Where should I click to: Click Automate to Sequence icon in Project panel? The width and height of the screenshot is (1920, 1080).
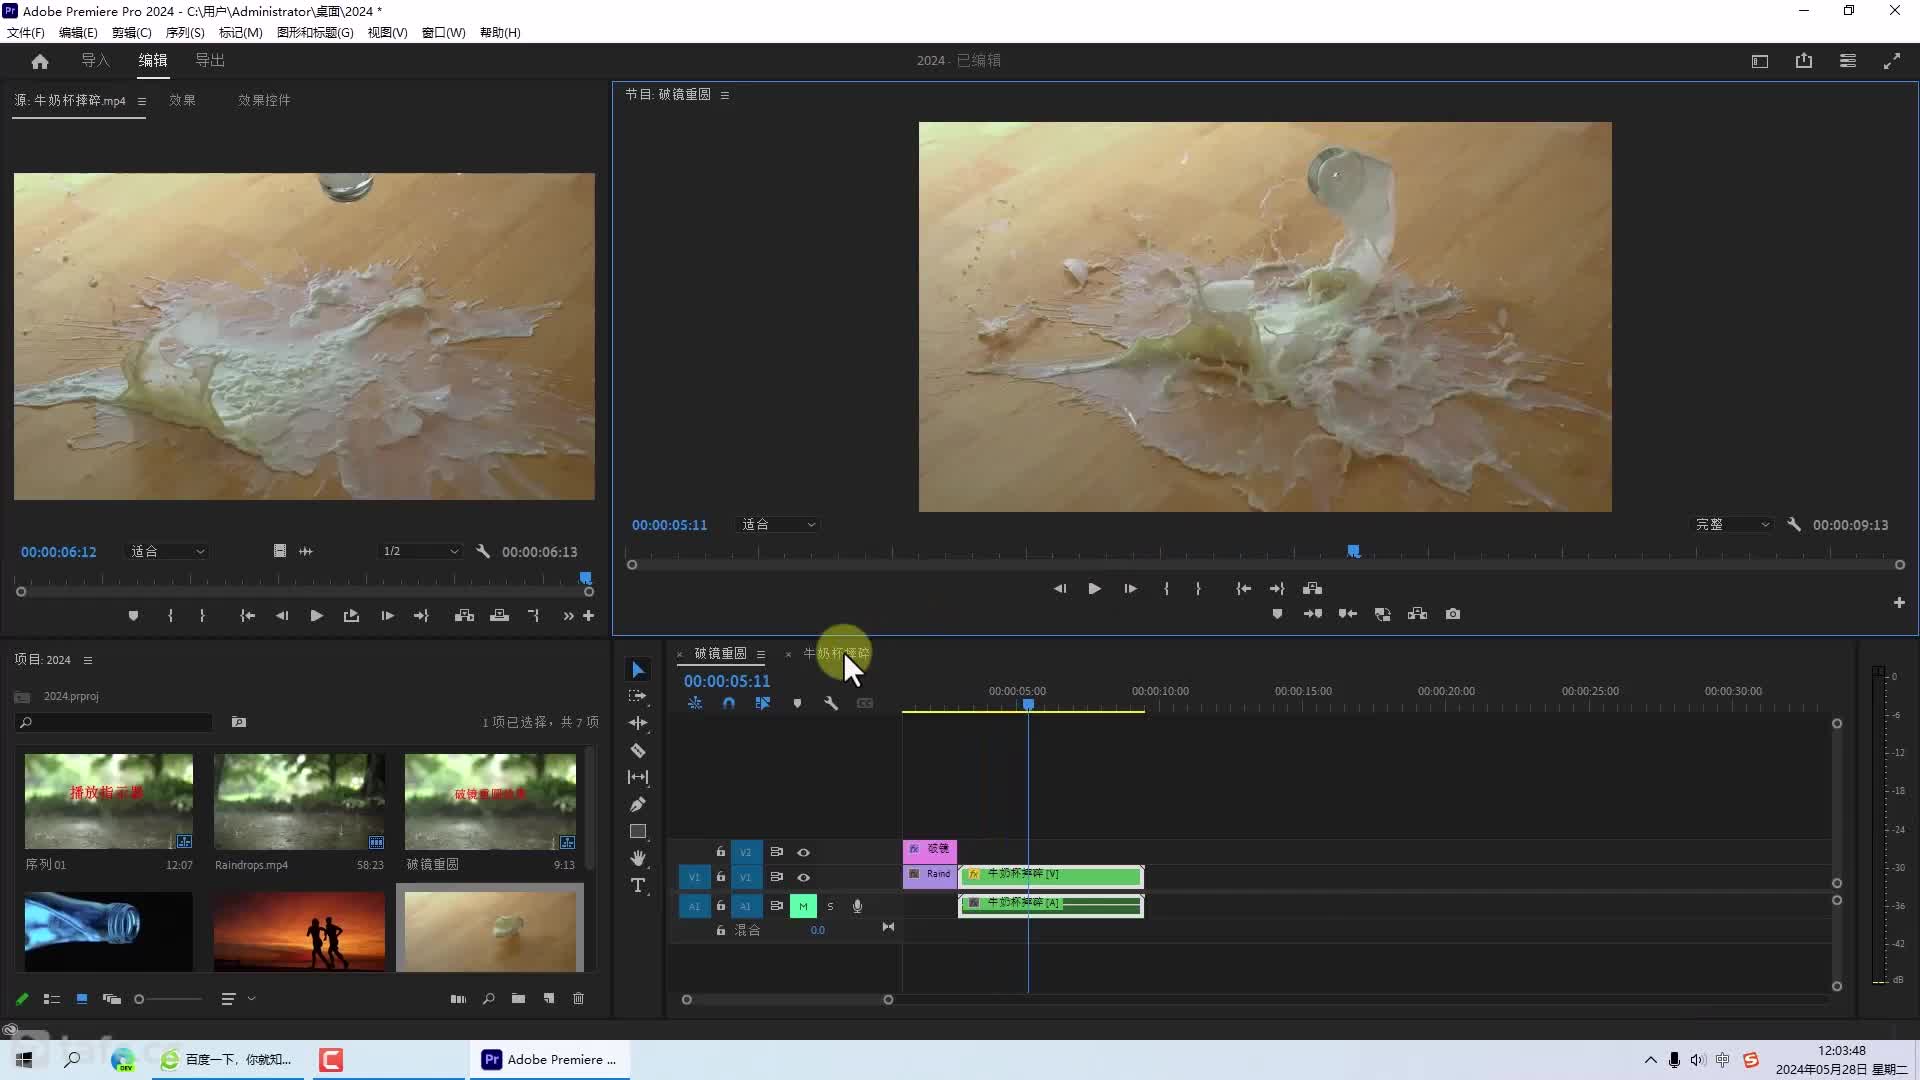(458, 999)
